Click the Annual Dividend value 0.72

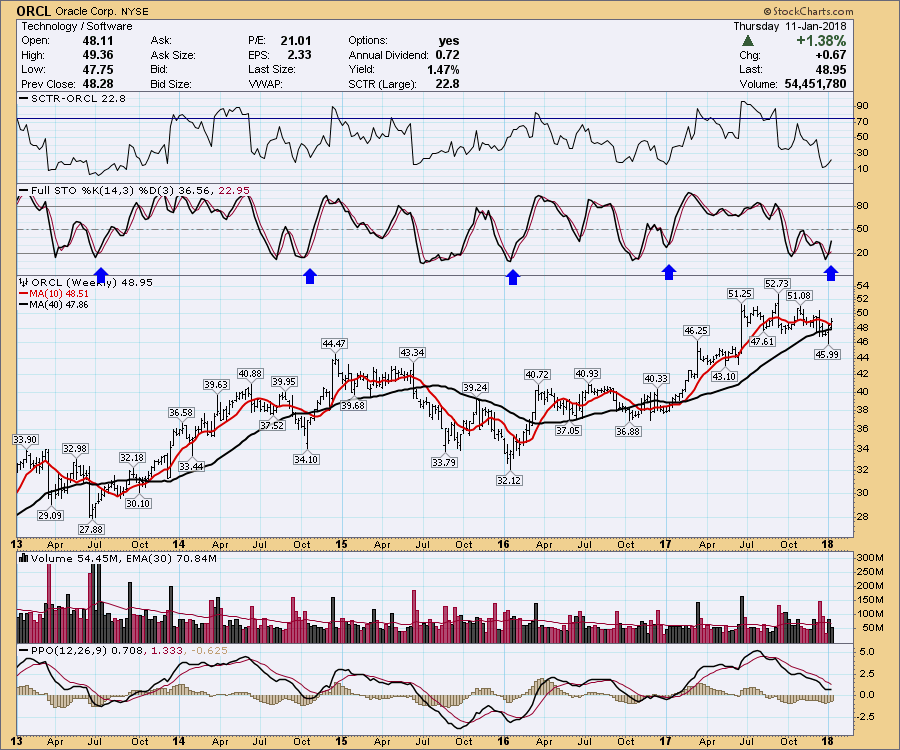pyautogui.click(x=447, y=55)
